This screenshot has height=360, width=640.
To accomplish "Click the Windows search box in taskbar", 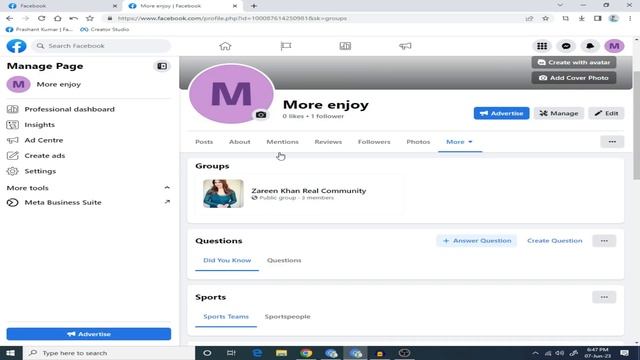I will point(109,353).
